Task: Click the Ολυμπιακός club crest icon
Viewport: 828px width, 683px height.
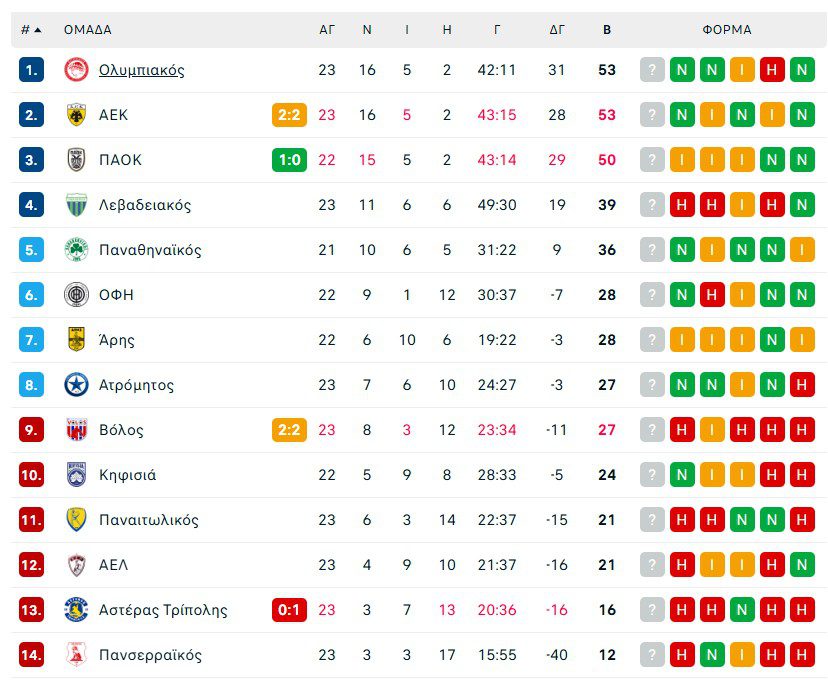Action: pos(76,70)
